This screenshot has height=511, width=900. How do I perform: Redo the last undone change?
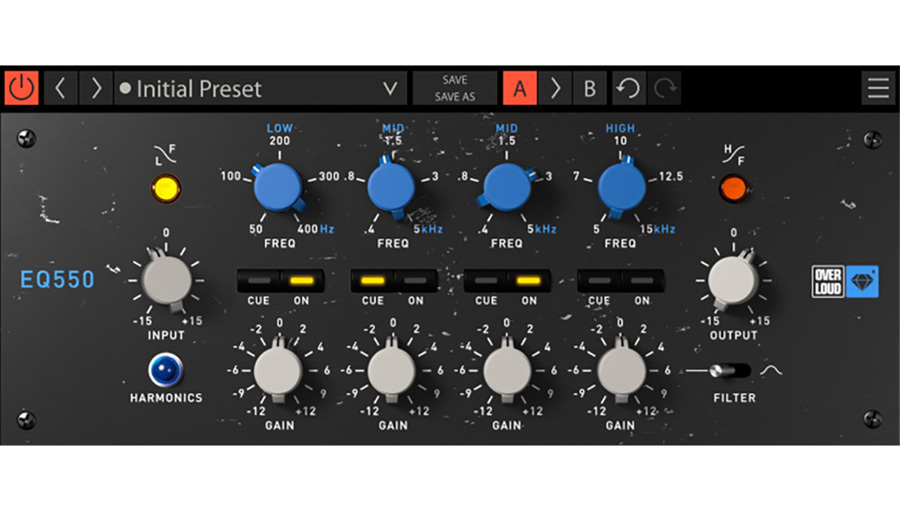point(664,88)
